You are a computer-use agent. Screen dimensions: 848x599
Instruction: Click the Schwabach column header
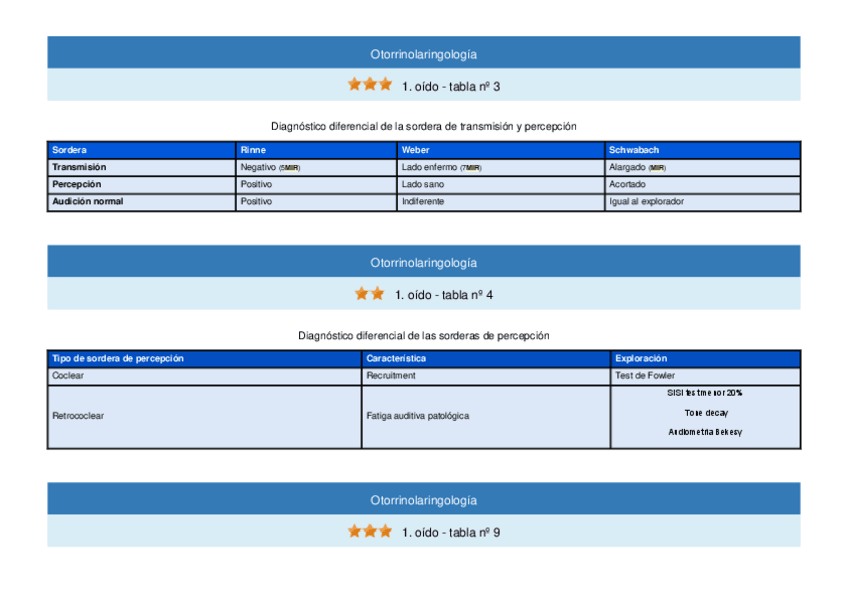[634, 150]
